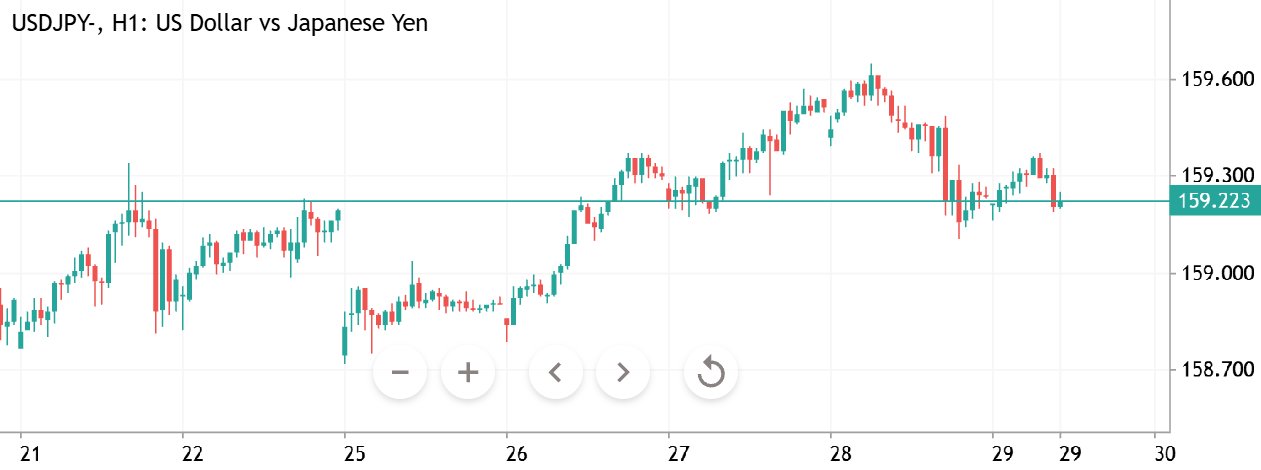Click date label 28 on time axis
The image size is (1261, 470).
[x=840, y=454]
